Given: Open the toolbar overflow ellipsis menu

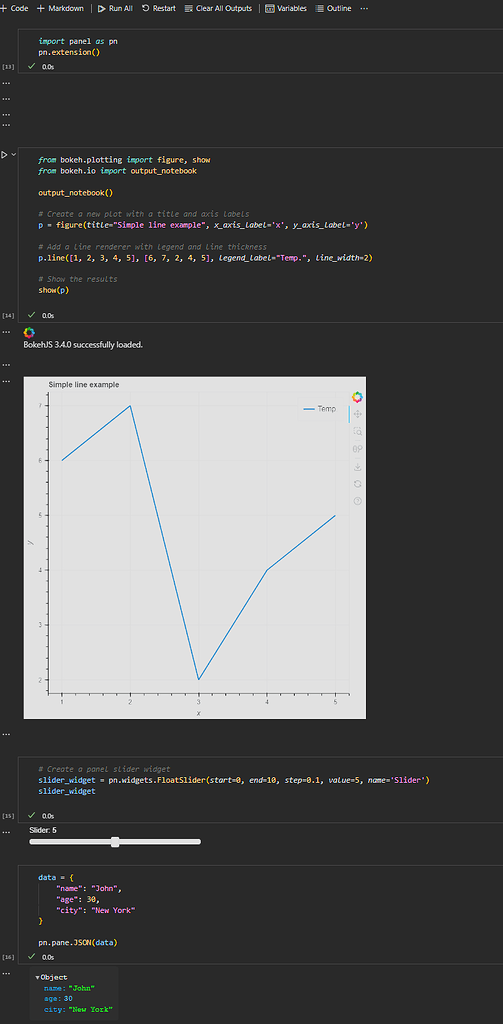Looking at the screenshot, I should pos(364,8).
